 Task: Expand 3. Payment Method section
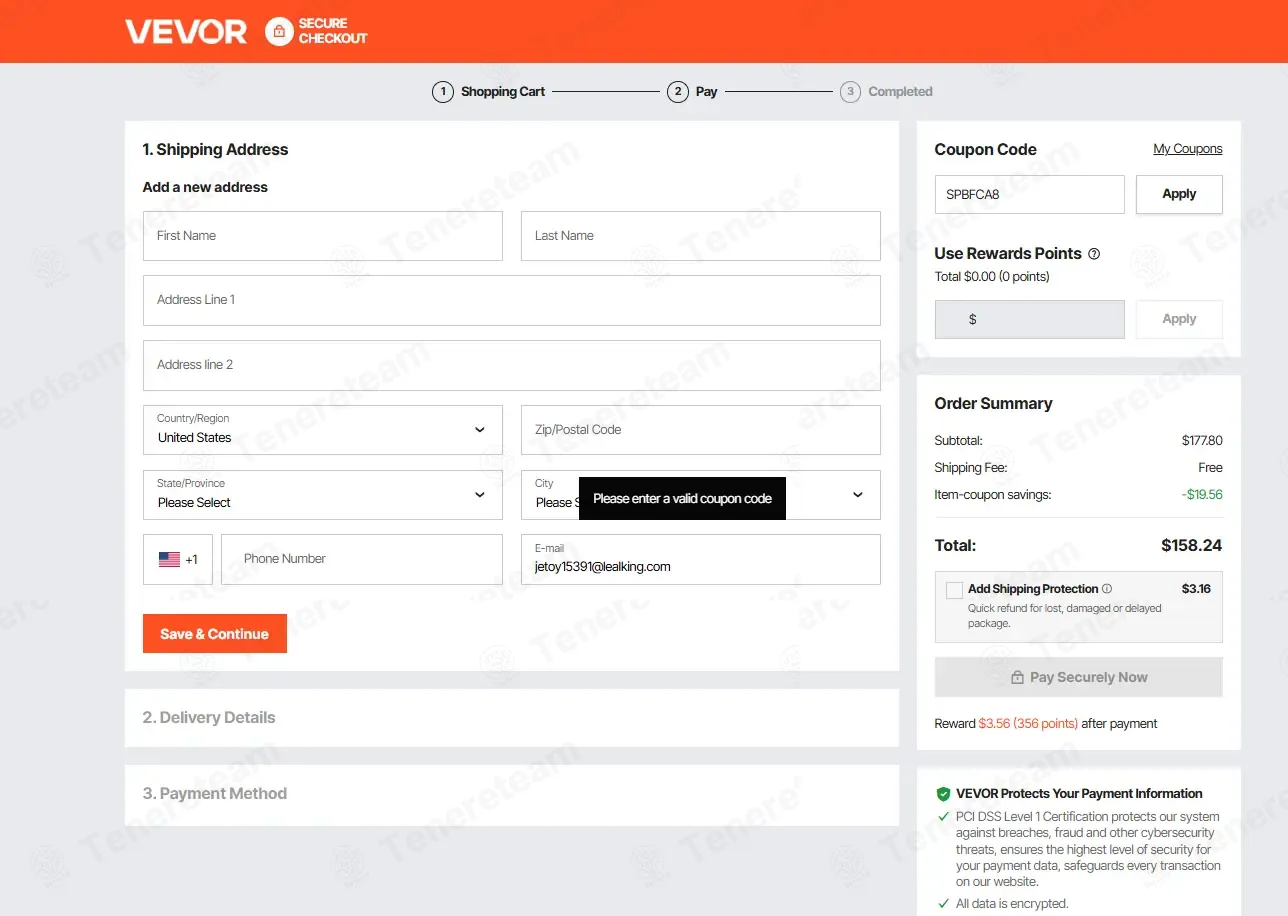point(512,794)
